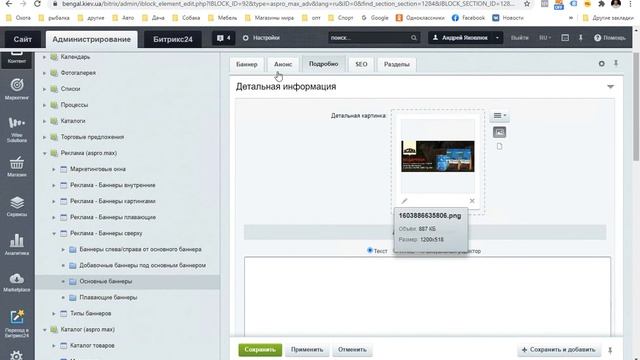Remove detail picture with the X icon
640x360 pixels.
click(472, 201)
